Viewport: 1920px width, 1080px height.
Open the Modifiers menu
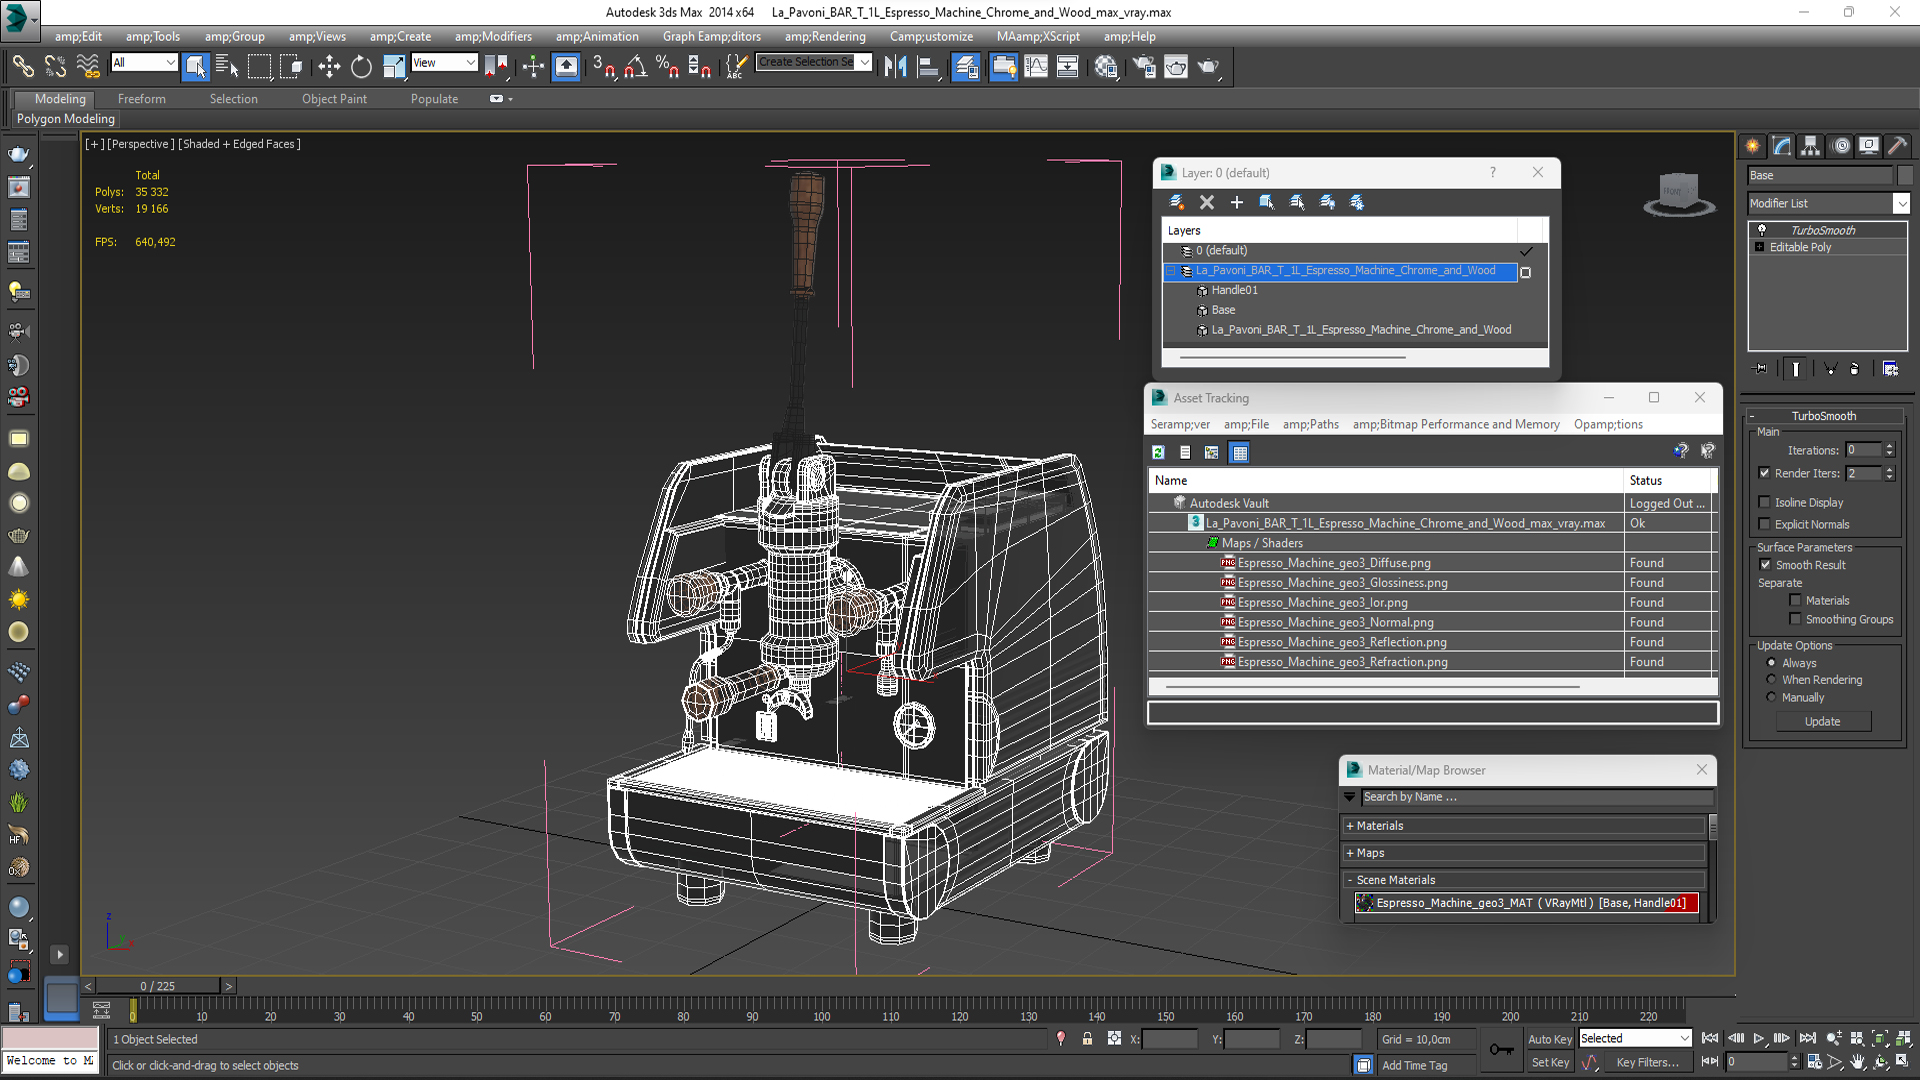(x=493, y=36)
